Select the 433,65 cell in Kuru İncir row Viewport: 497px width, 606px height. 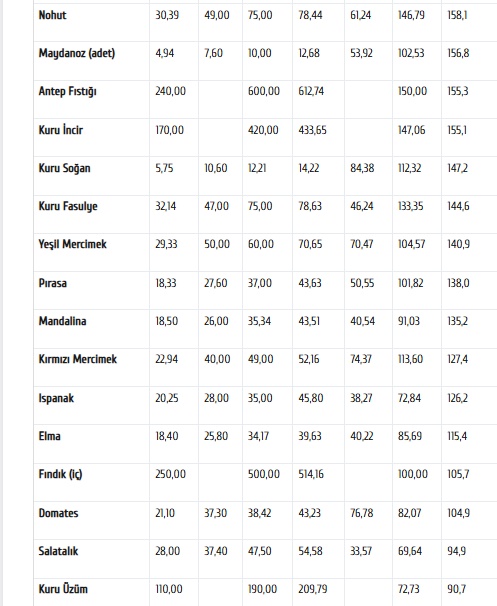coord(312,130)
